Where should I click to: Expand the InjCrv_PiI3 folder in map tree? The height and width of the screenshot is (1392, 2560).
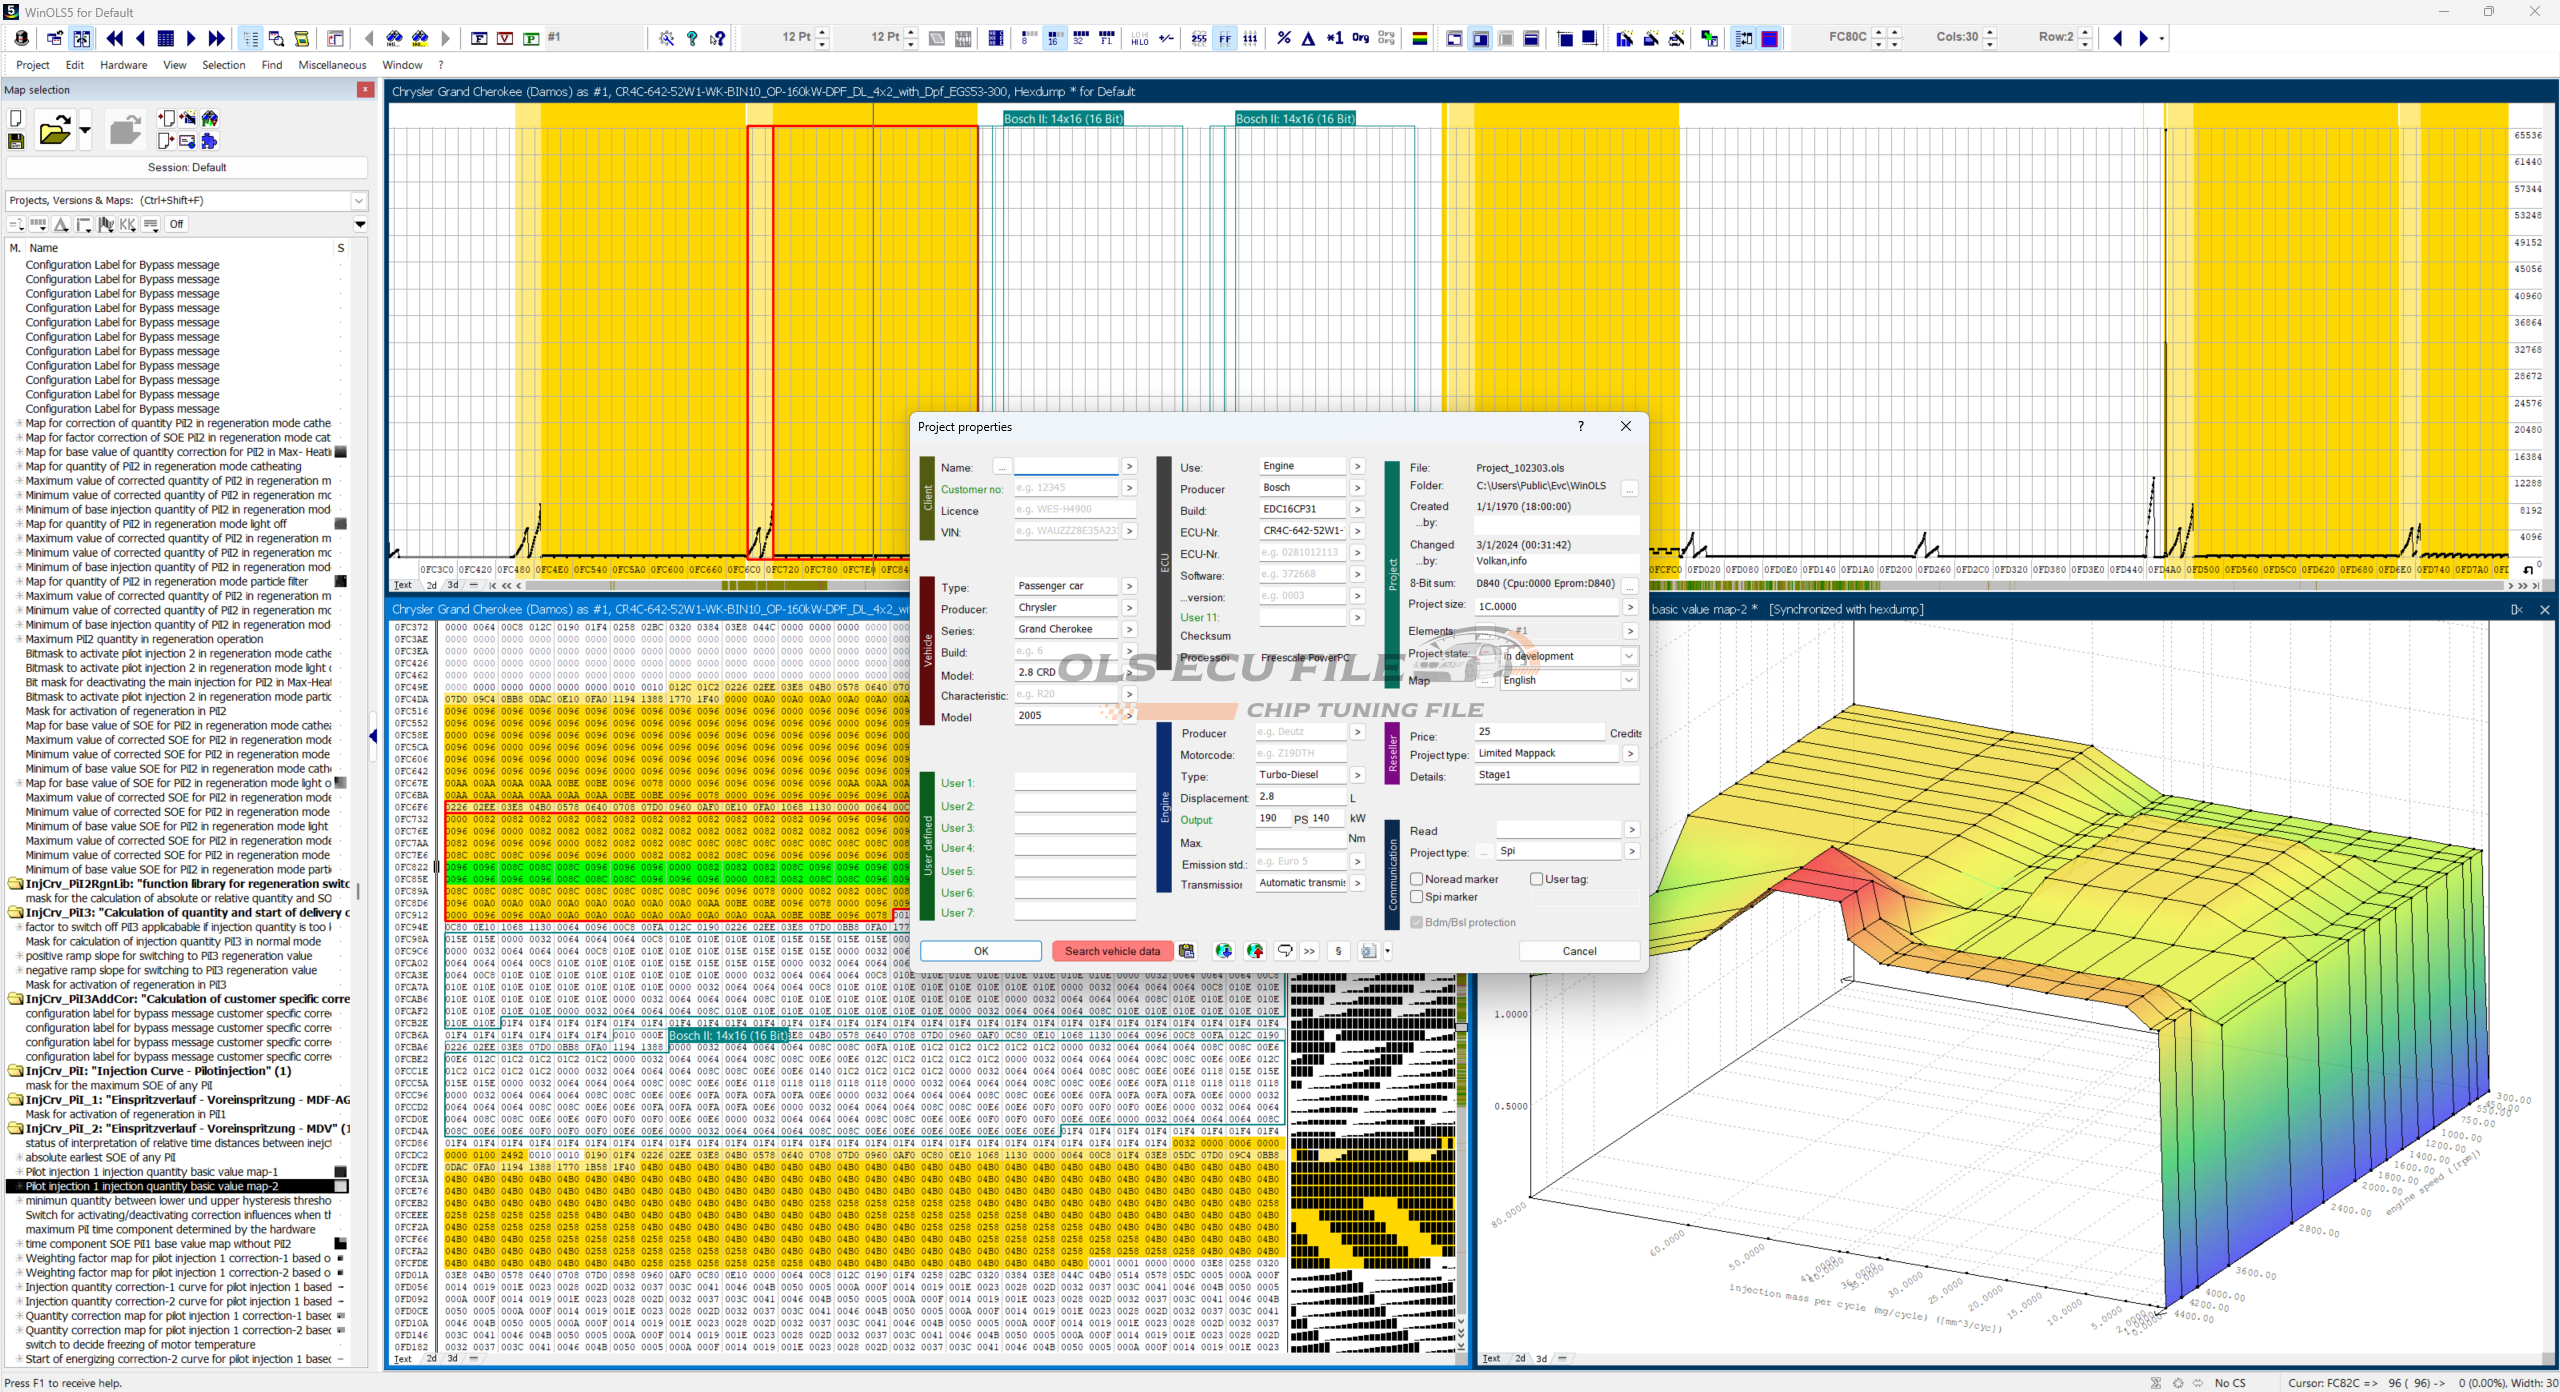pos(16,913)
